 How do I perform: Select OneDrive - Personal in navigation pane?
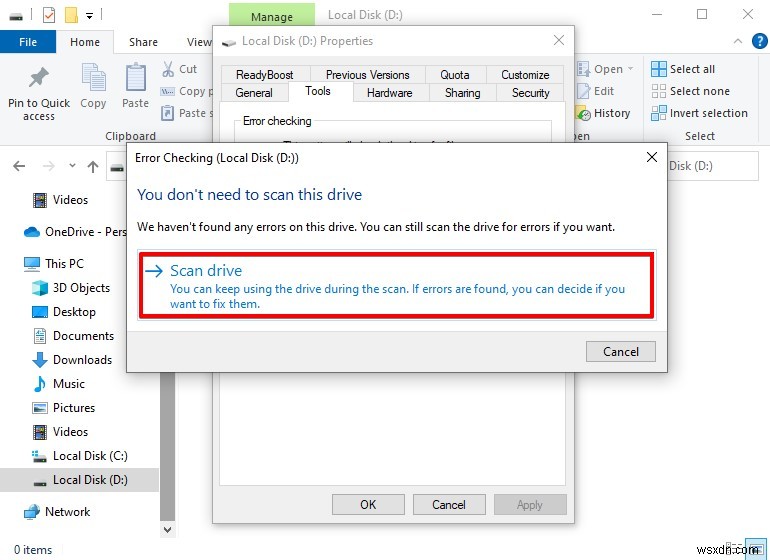75,231
